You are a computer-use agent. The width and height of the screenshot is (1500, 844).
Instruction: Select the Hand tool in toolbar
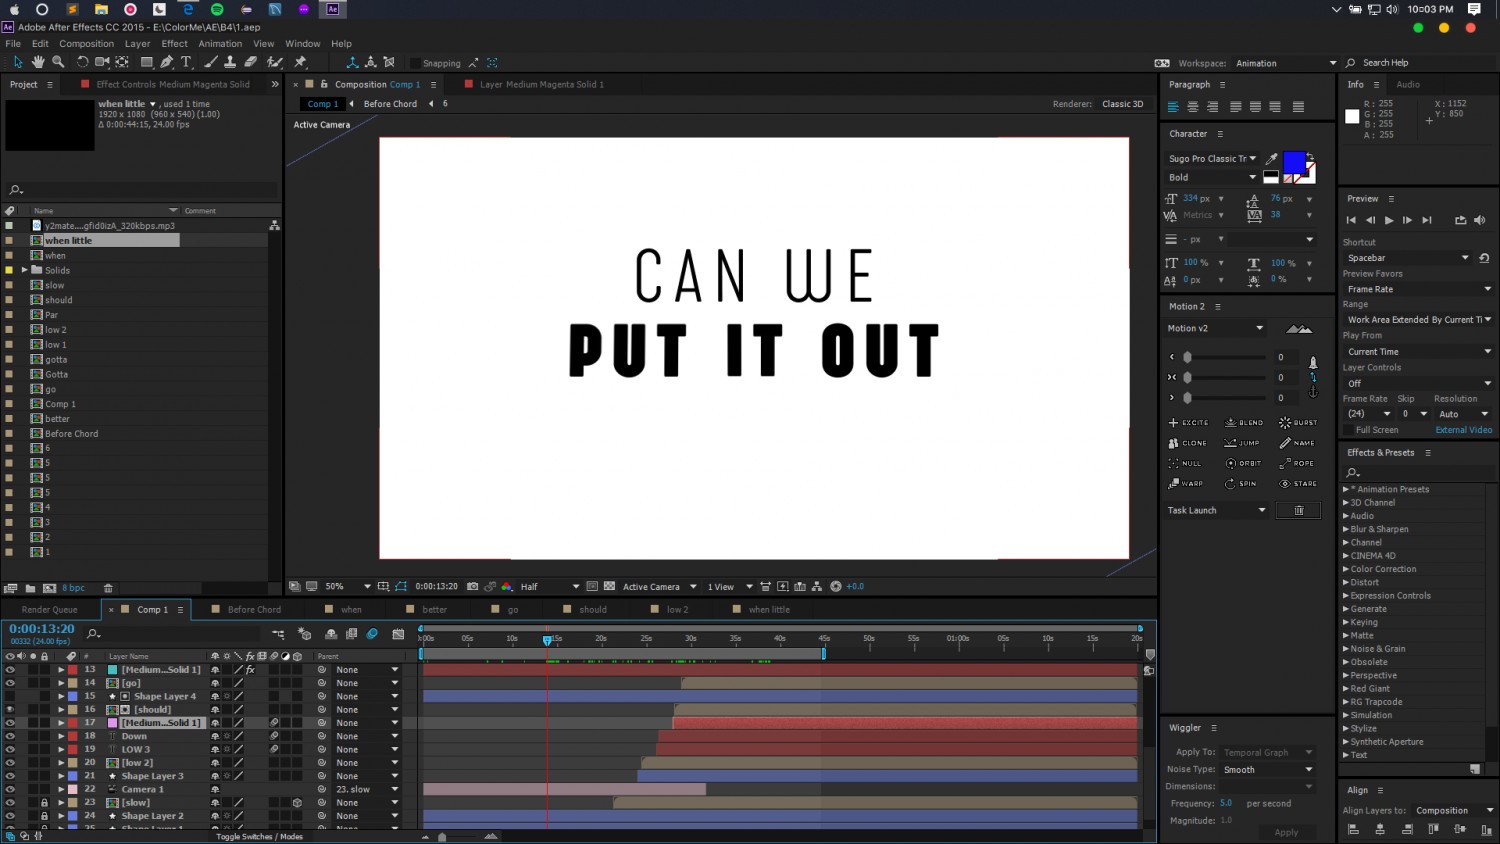pos(38,62)
